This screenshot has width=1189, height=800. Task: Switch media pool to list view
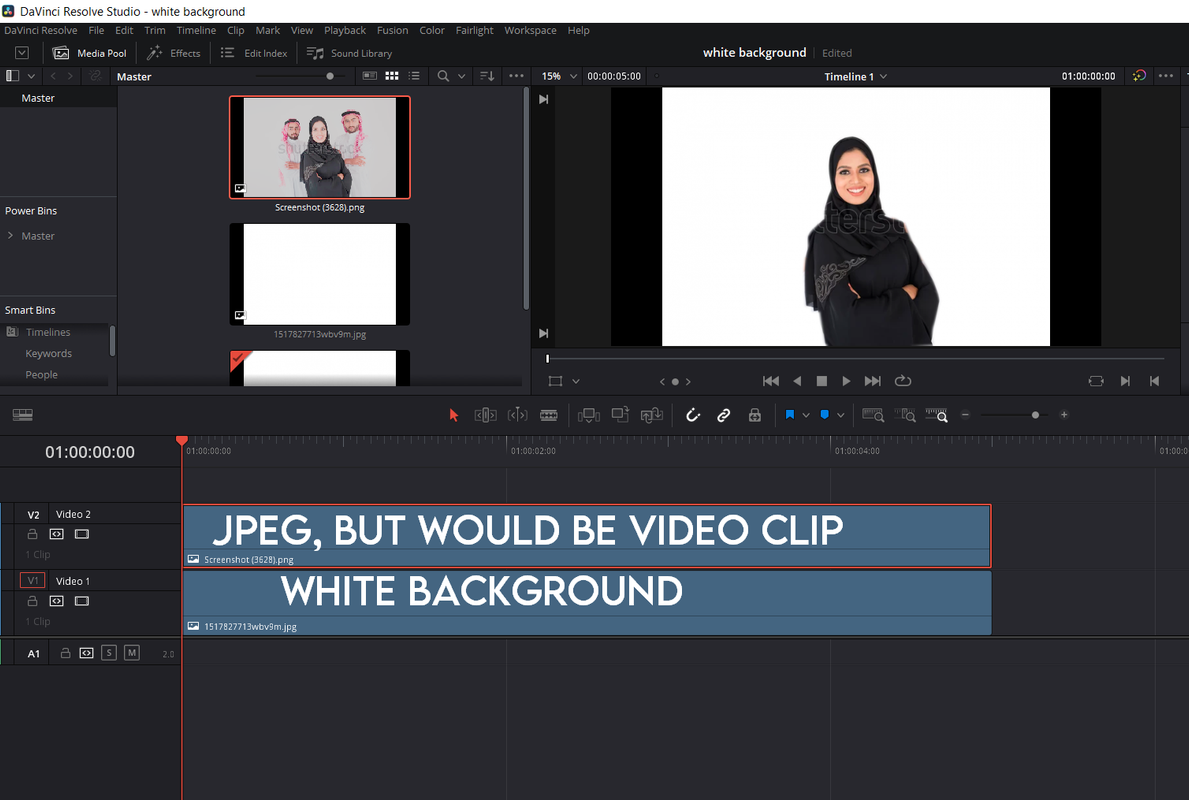pyautogui.click(x=414, y=76)
